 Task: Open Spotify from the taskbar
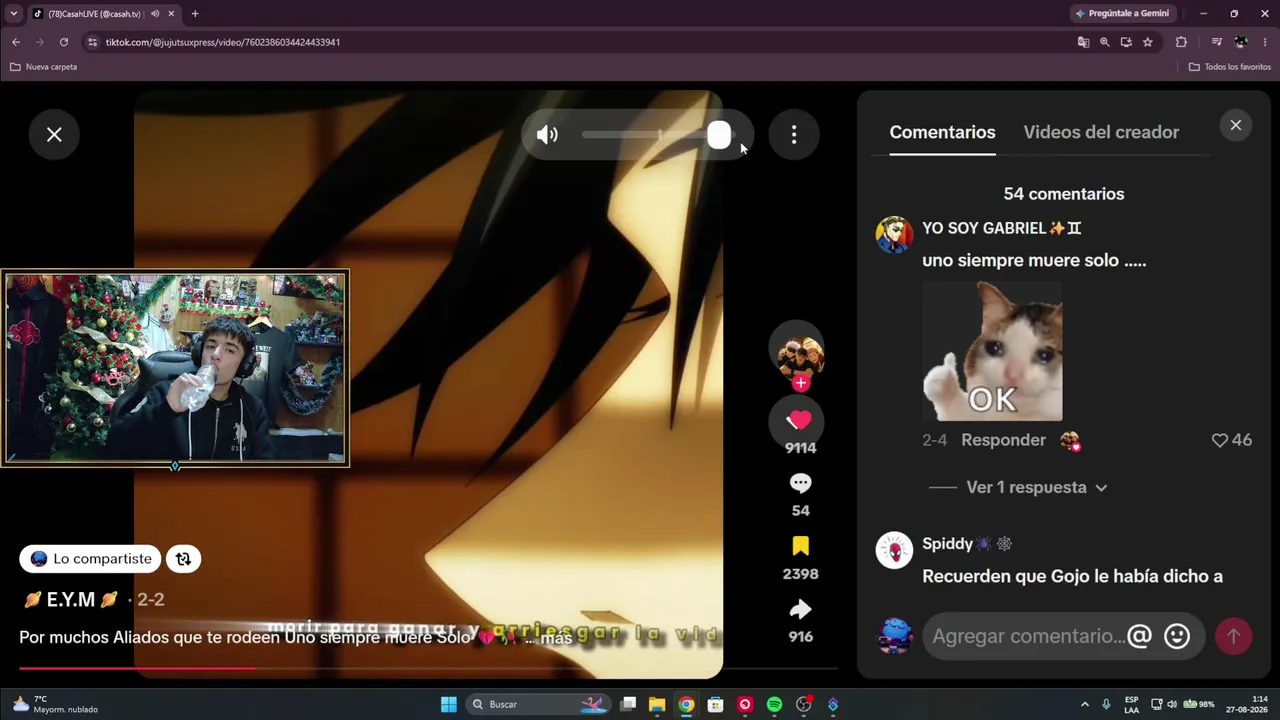pyautogui.click(x=774, y=704)
